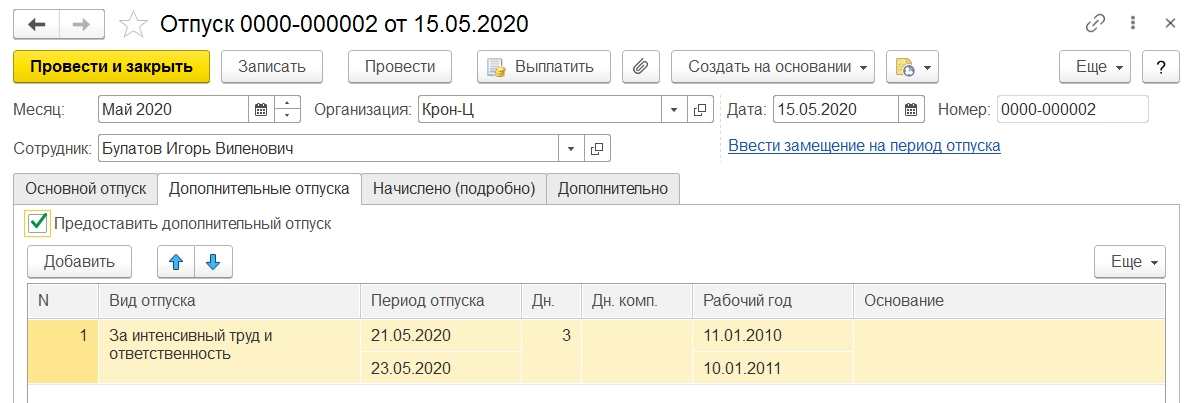Switch to the Основной отпуск tab

[x=86, y=188]
